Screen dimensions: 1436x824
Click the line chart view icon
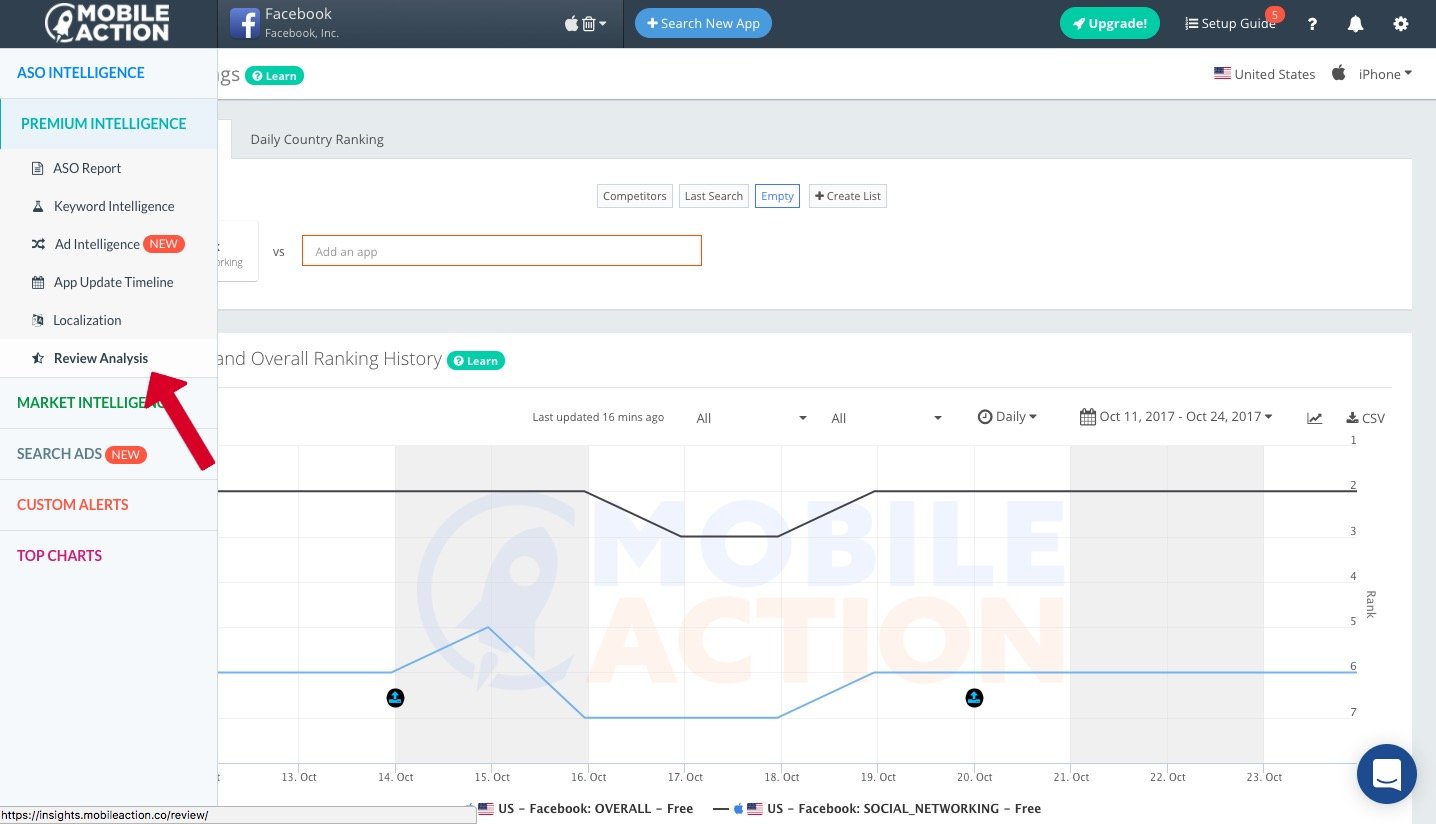pyautogui.click(x=1315, y=418)
